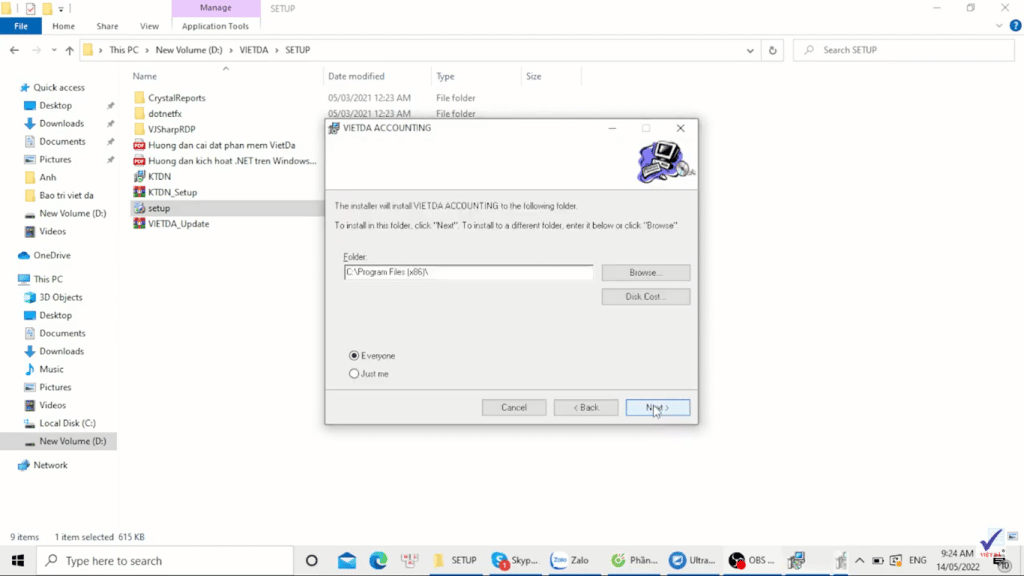Click the Search SETUP box
The image size is (1024, 576).
click(x=904, y=50)
